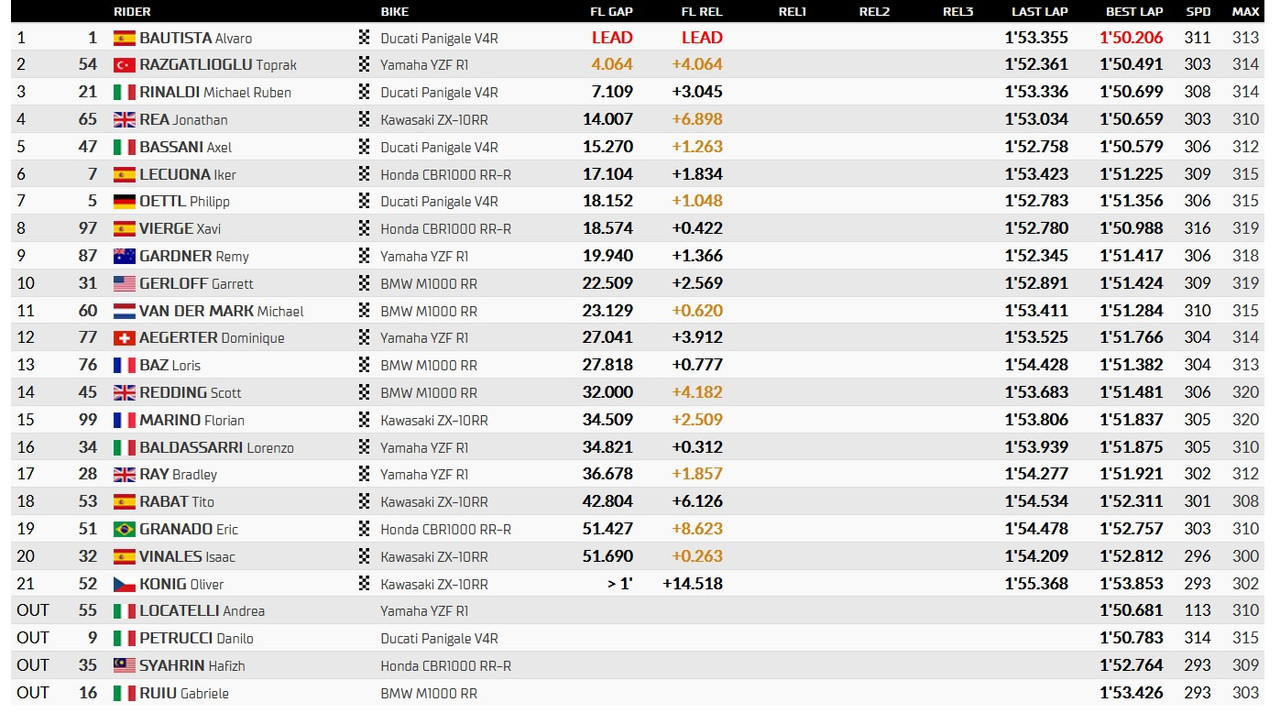Click rider number 54 in row two

tap(88, 65)
